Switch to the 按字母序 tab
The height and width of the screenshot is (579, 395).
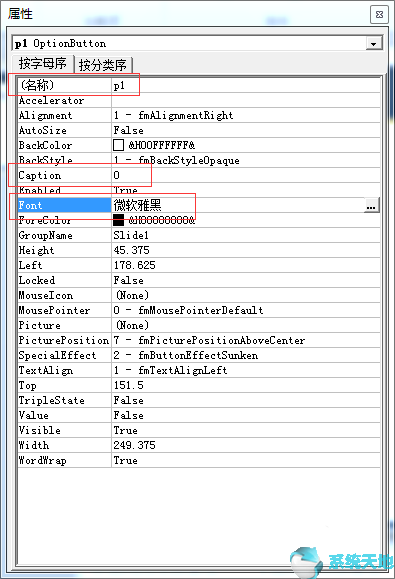pos(43,64)
